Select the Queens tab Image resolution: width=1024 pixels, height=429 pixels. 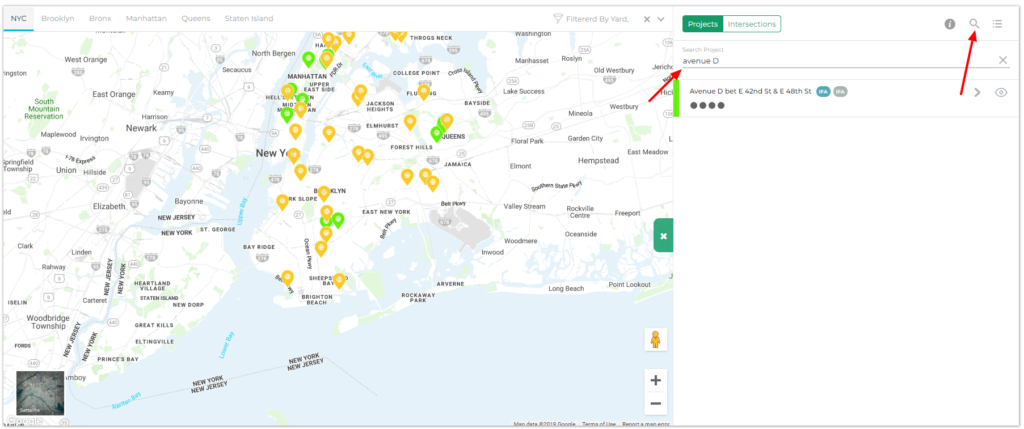(196, 19)
